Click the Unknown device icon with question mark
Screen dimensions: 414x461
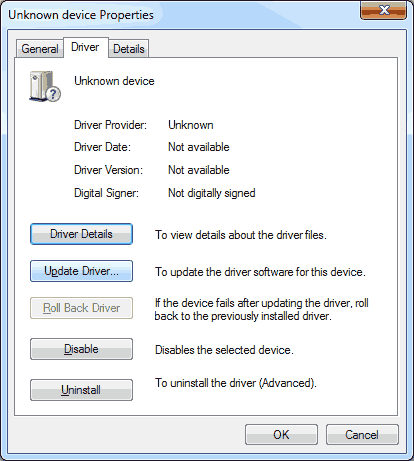pyautogui.click(x=45, y=86)
